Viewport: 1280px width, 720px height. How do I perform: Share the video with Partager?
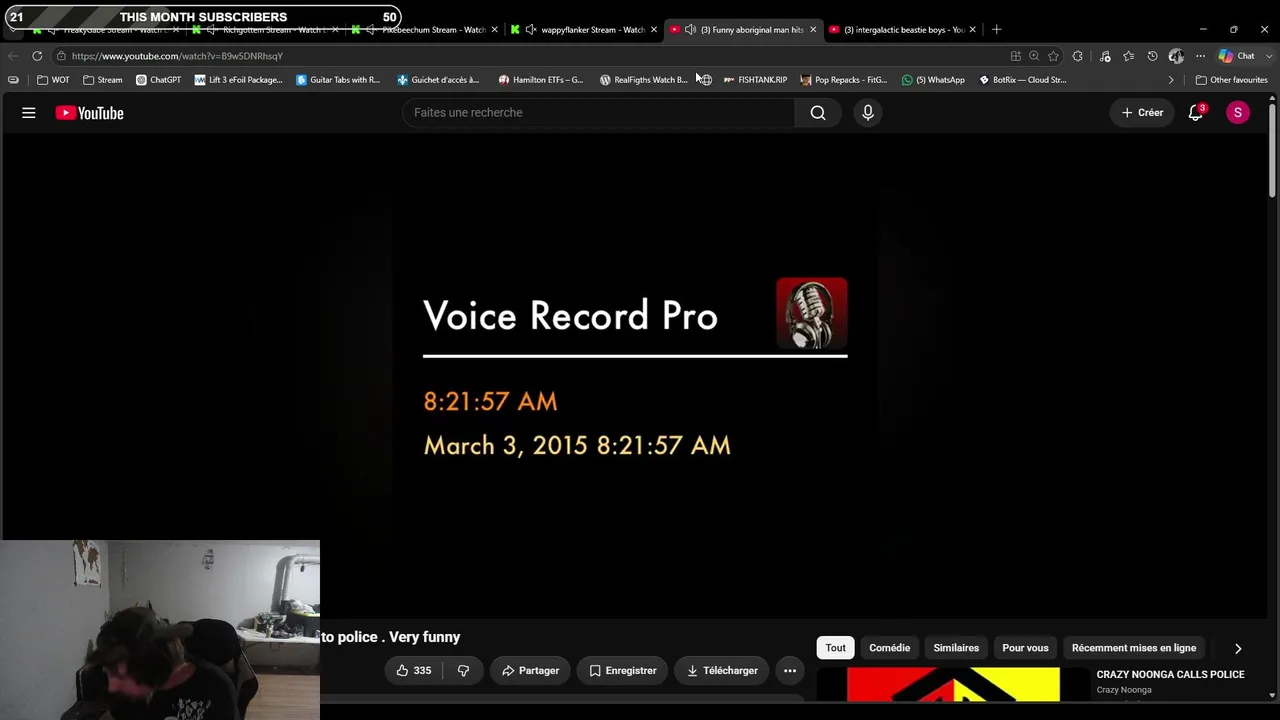[x=531, y=670]
